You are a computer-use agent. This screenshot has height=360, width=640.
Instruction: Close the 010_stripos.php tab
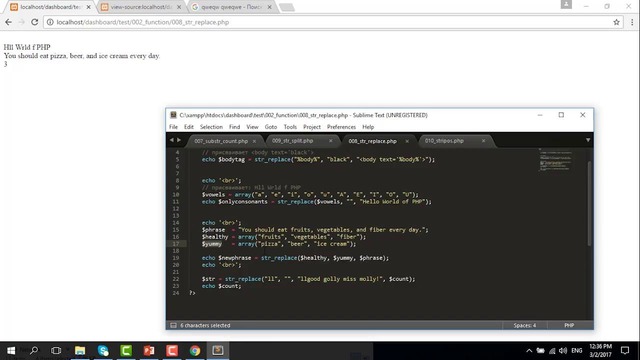click(x=483, y=141)
